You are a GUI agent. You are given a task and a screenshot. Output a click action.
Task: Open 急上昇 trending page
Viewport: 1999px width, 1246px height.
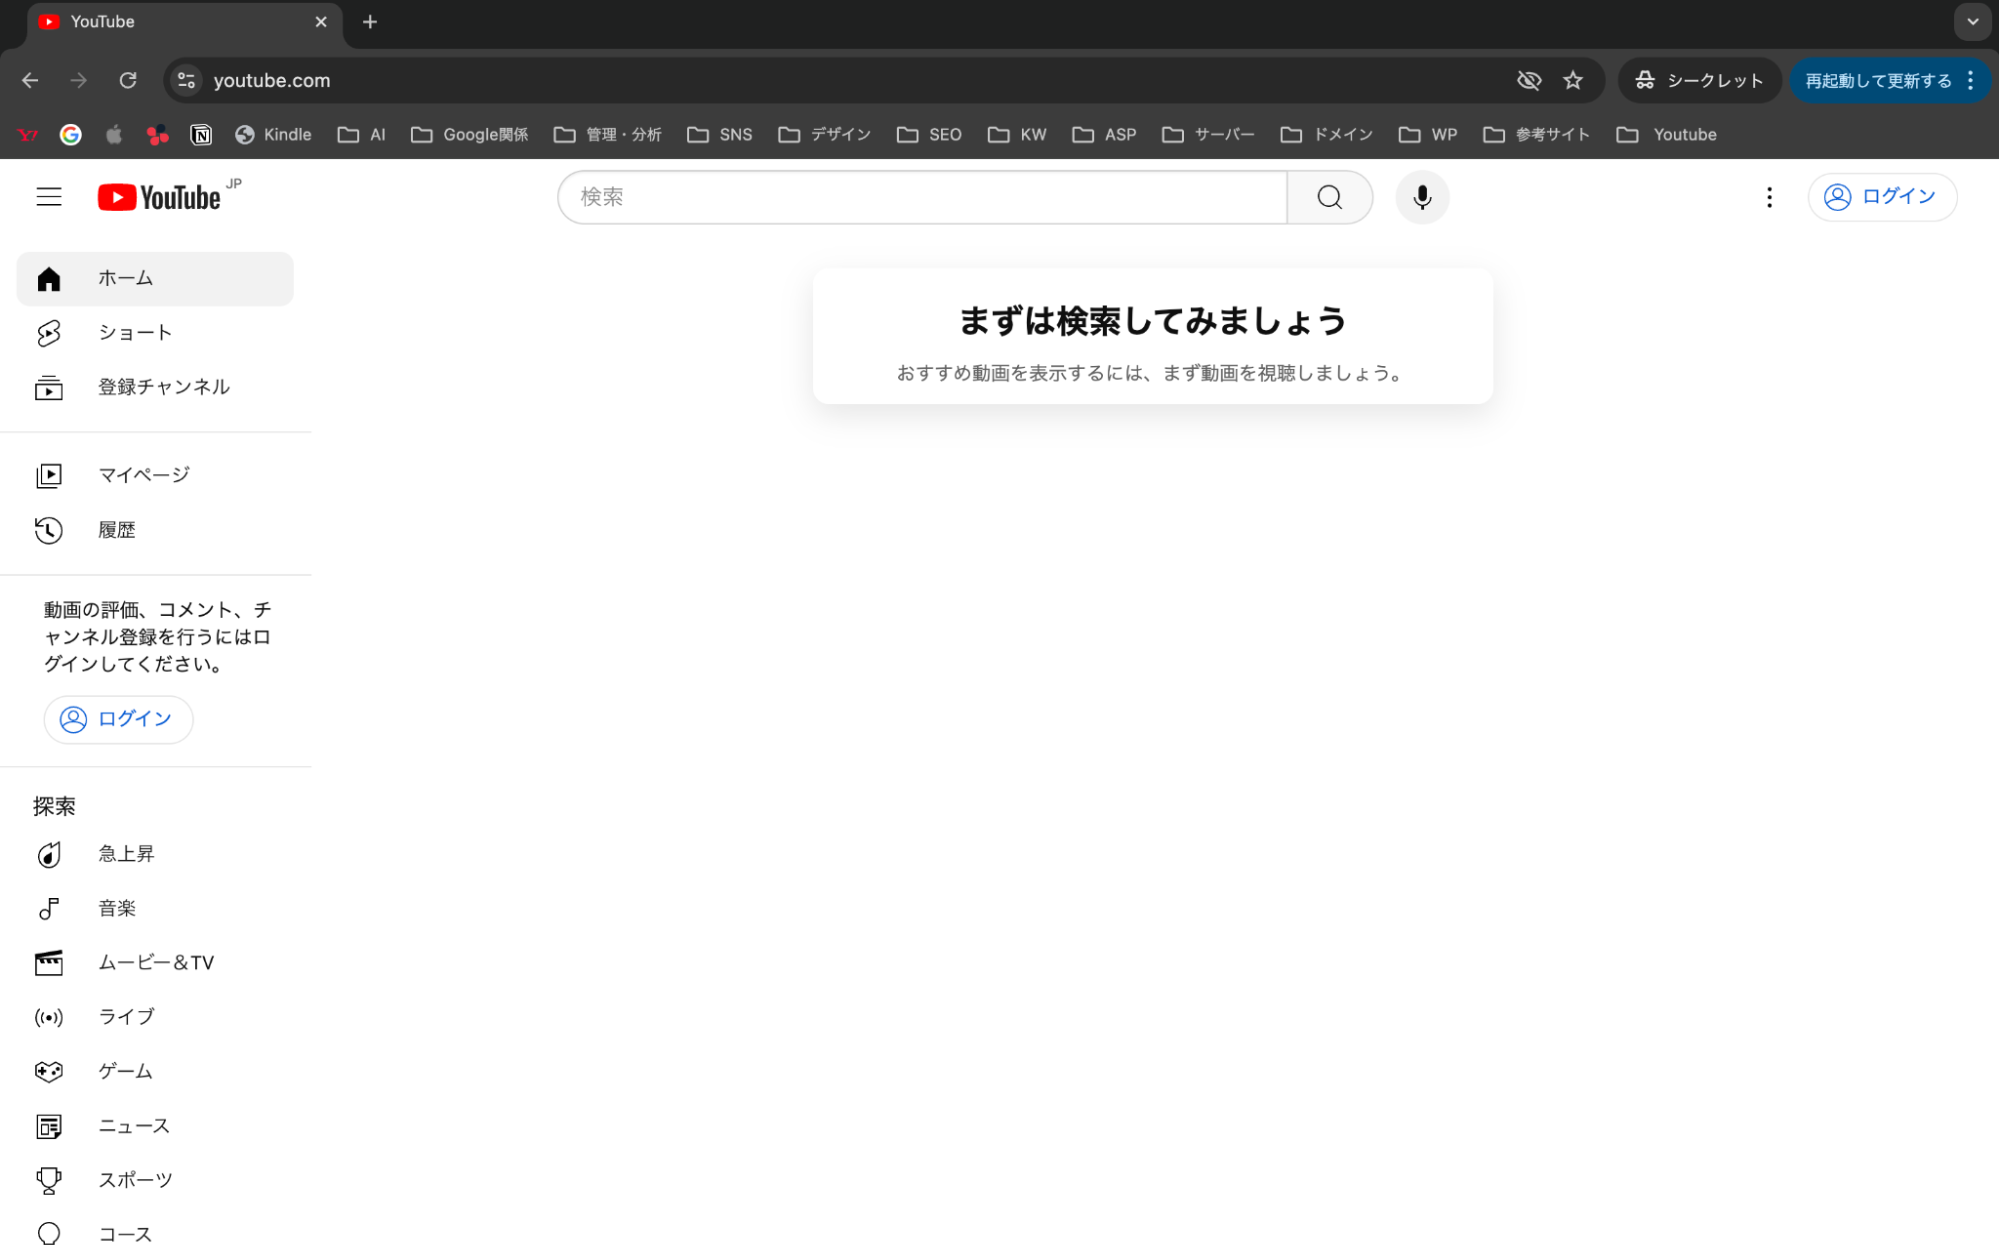125,854
